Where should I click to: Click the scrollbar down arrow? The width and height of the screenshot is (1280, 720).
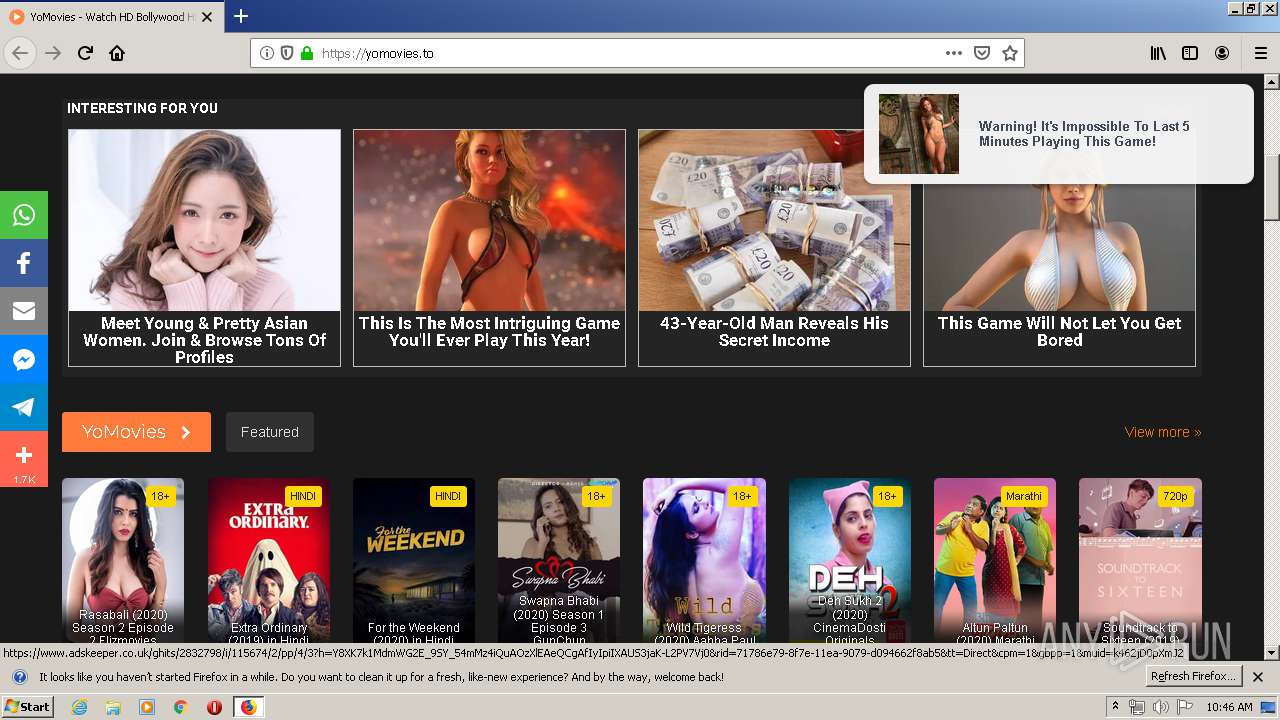(1272, 653)
